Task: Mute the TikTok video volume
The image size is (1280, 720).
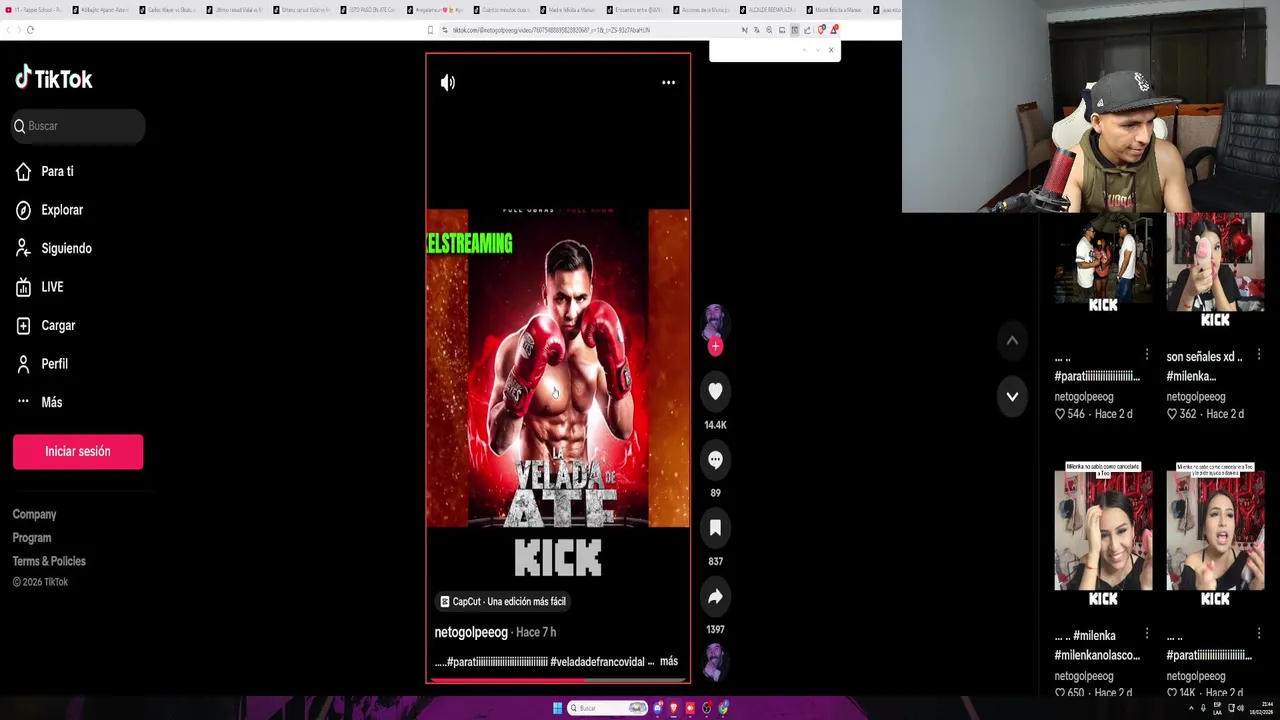Action: point(448,83)
